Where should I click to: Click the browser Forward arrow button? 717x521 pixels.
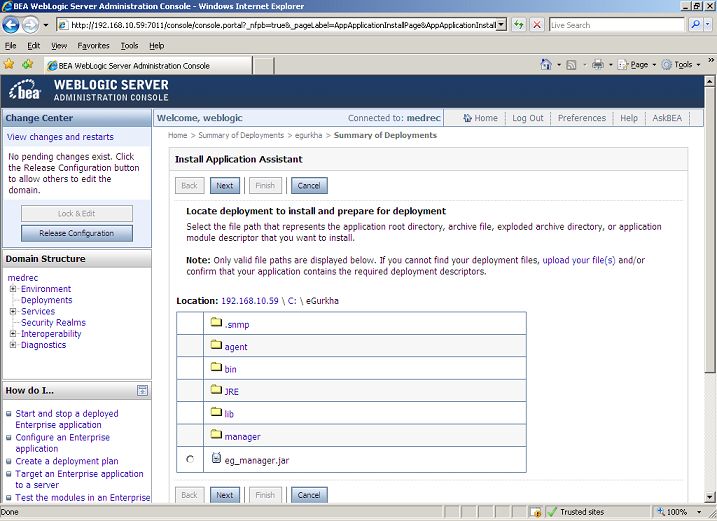coord(30,25)
